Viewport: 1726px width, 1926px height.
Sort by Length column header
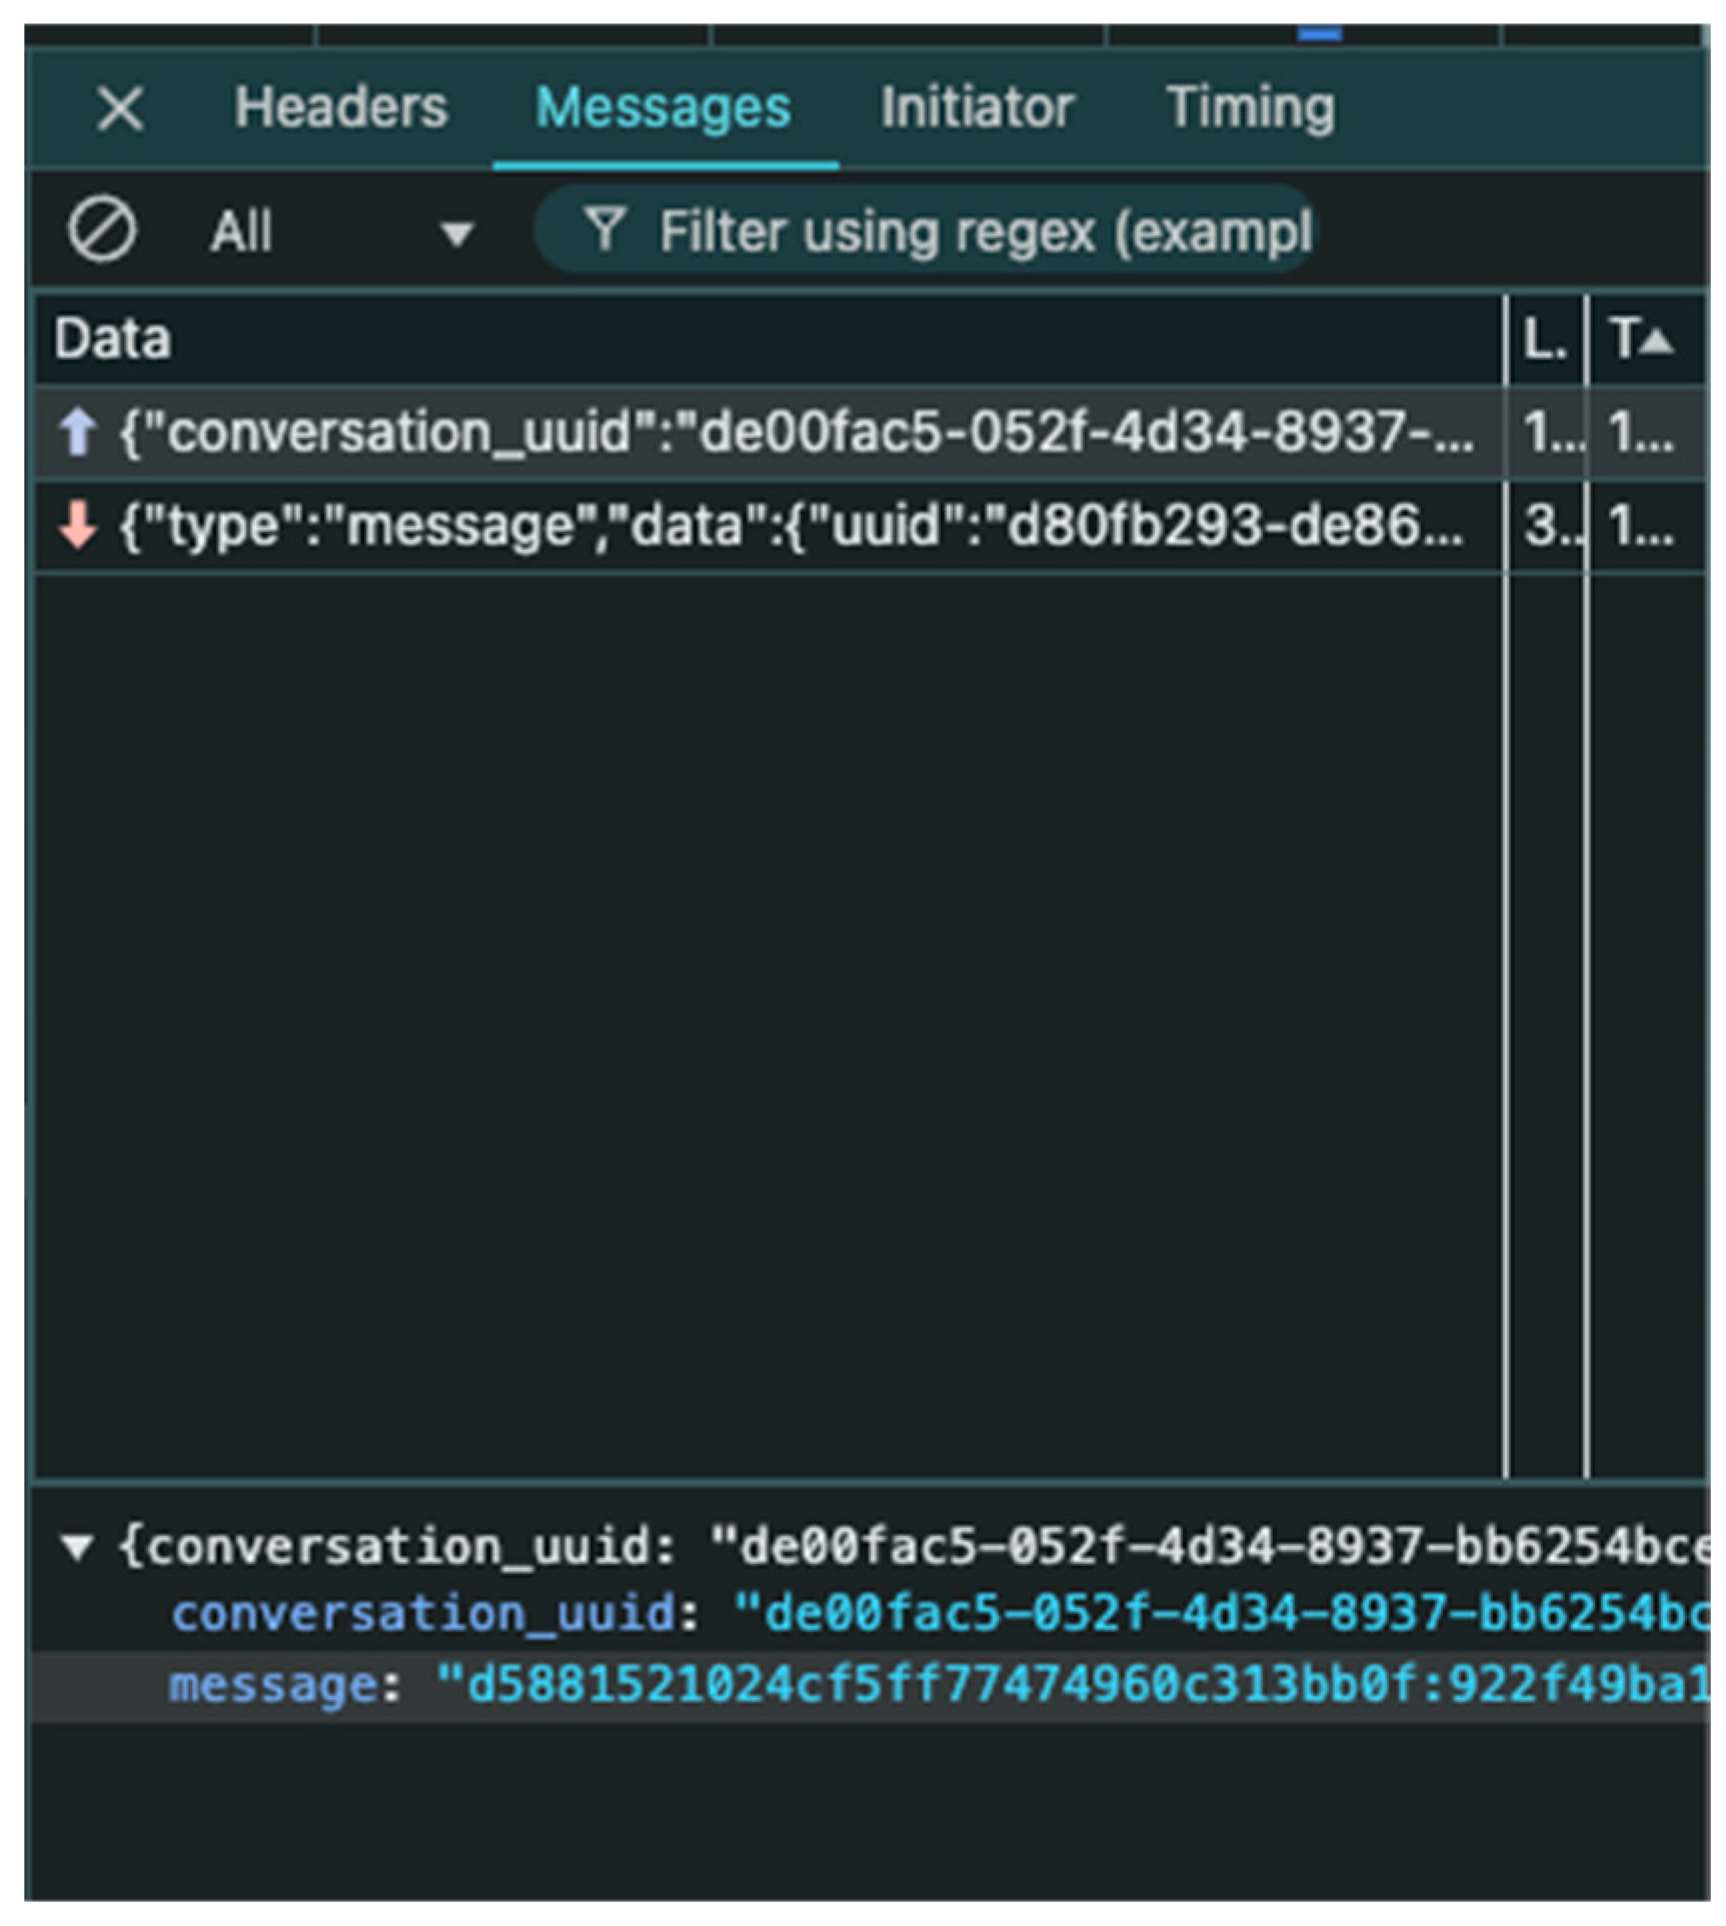(x=1545, y=339)
